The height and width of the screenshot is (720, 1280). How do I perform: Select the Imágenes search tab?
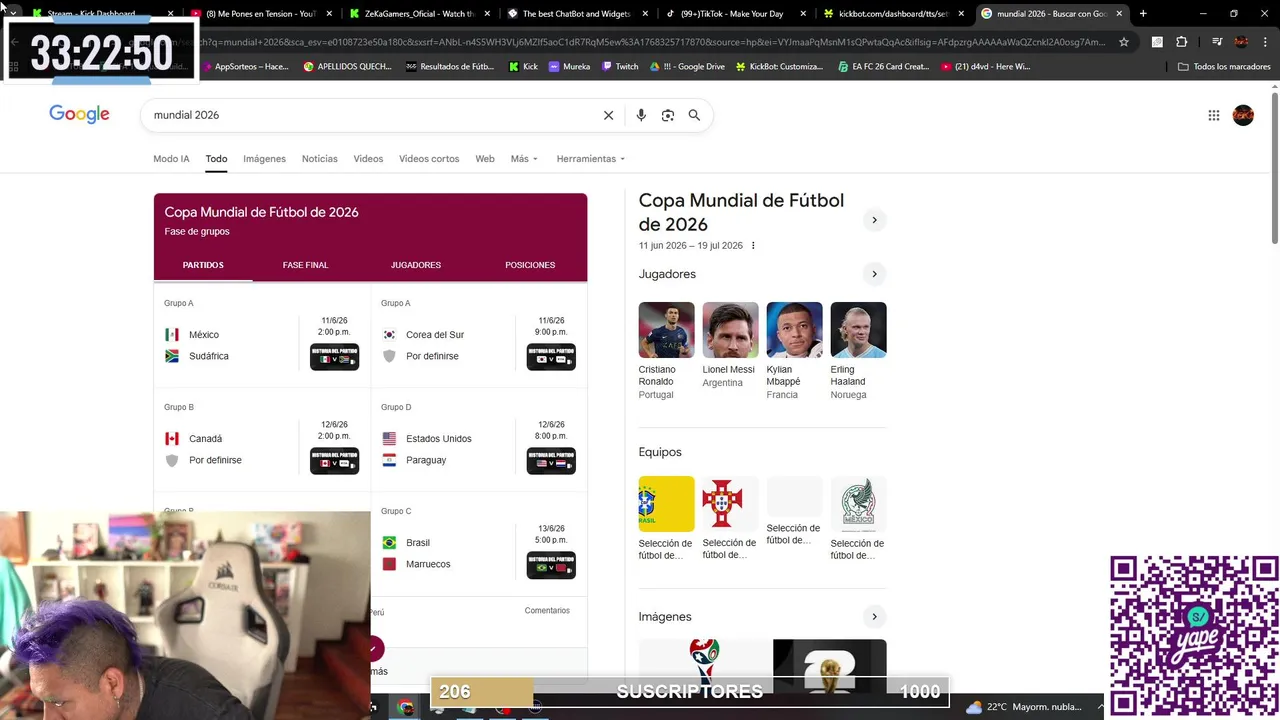(264, 159)
